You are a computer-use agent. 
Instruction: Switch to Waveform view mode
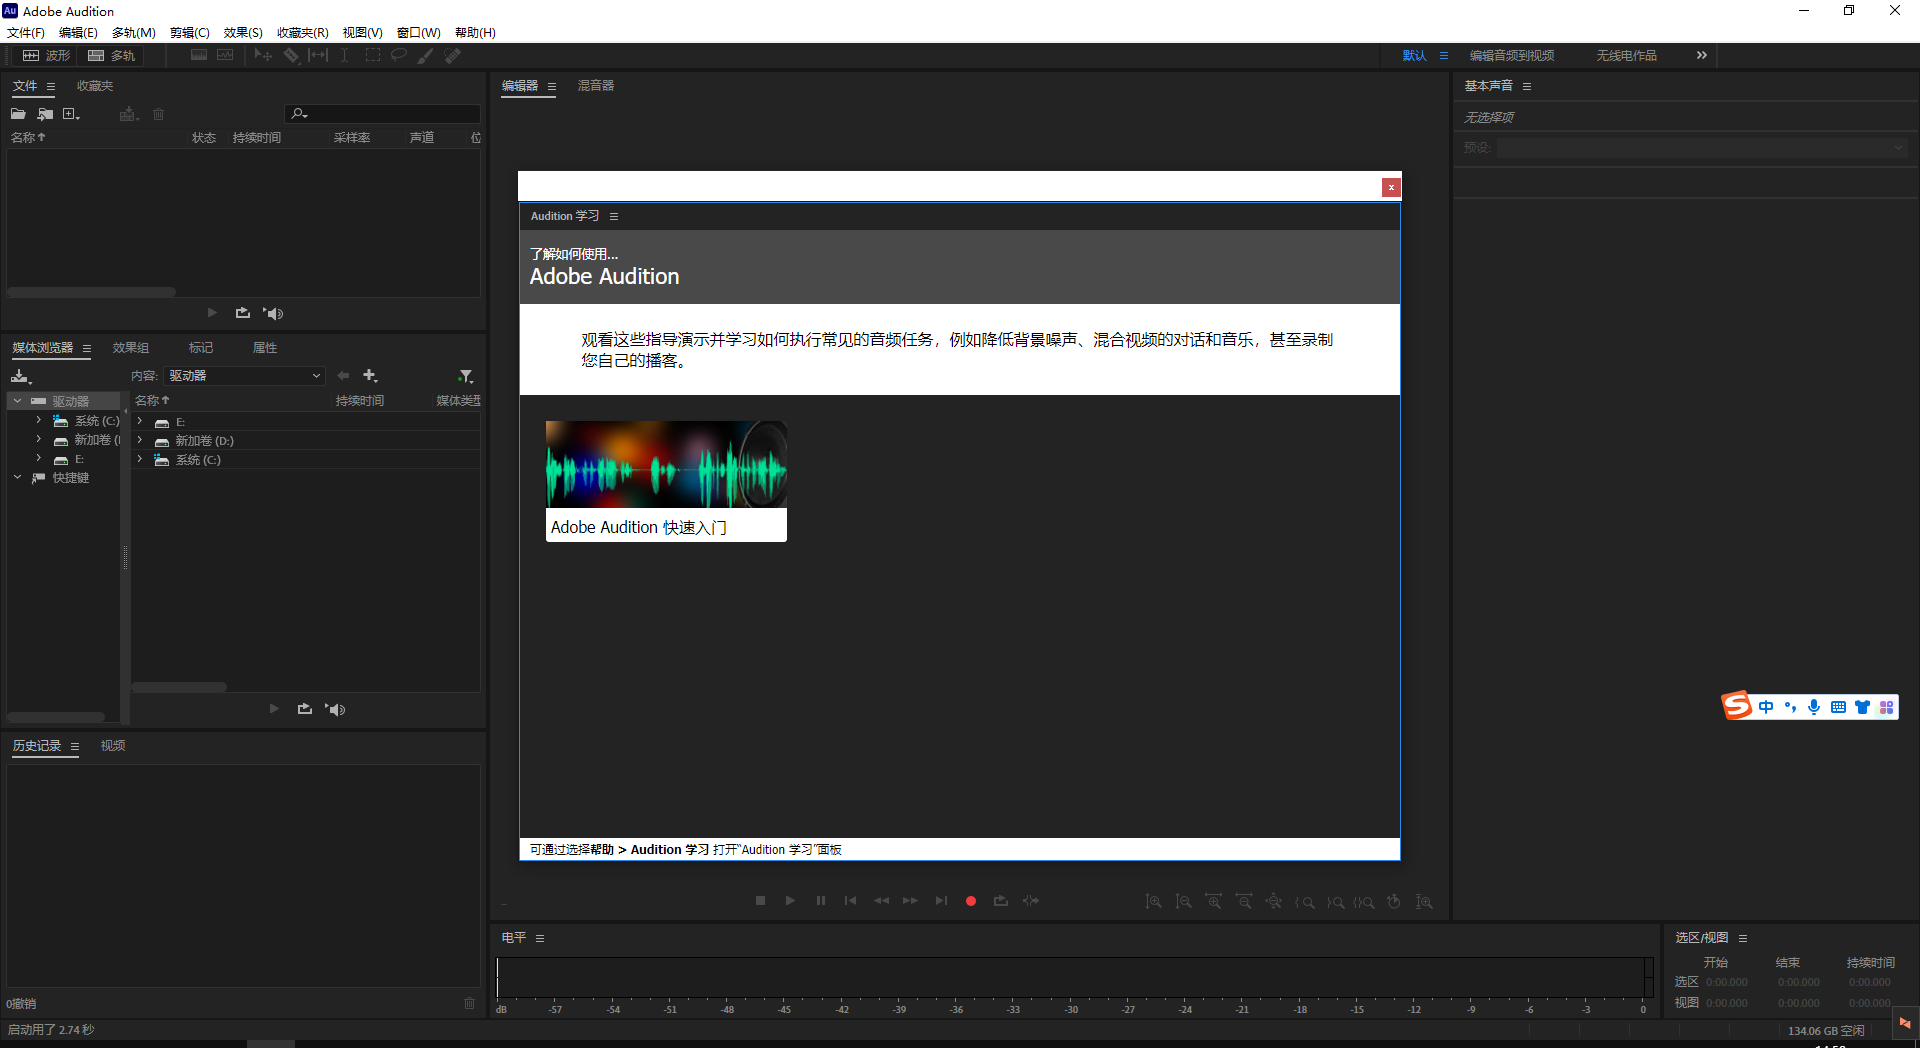coord(47,56)
